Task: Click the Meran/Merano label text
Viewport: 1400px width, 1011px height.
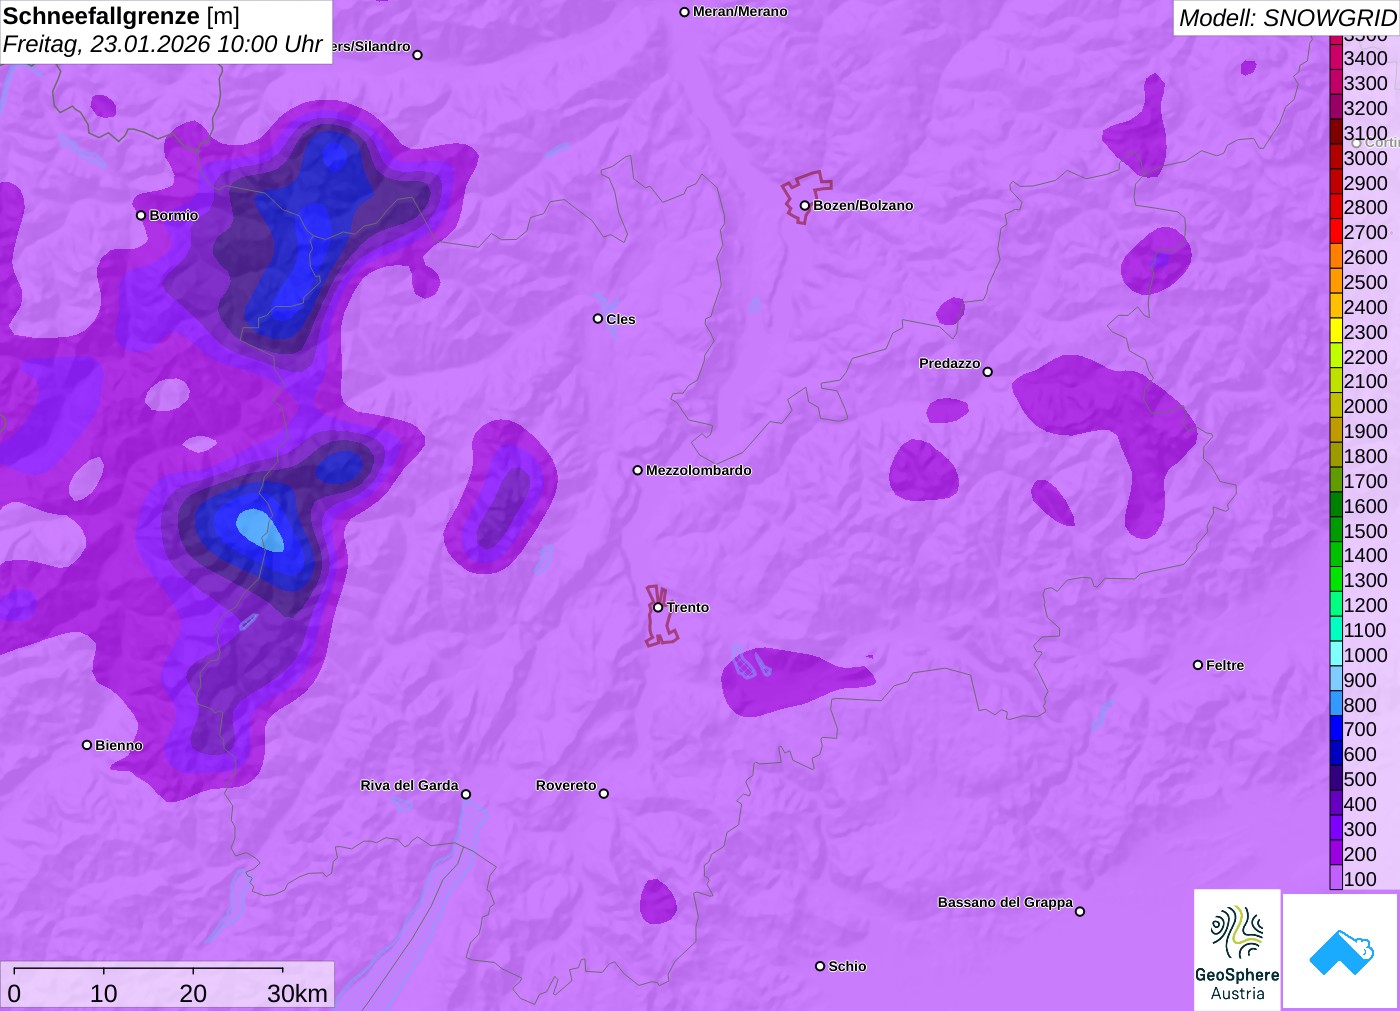Action: click(x=740, y=12)
